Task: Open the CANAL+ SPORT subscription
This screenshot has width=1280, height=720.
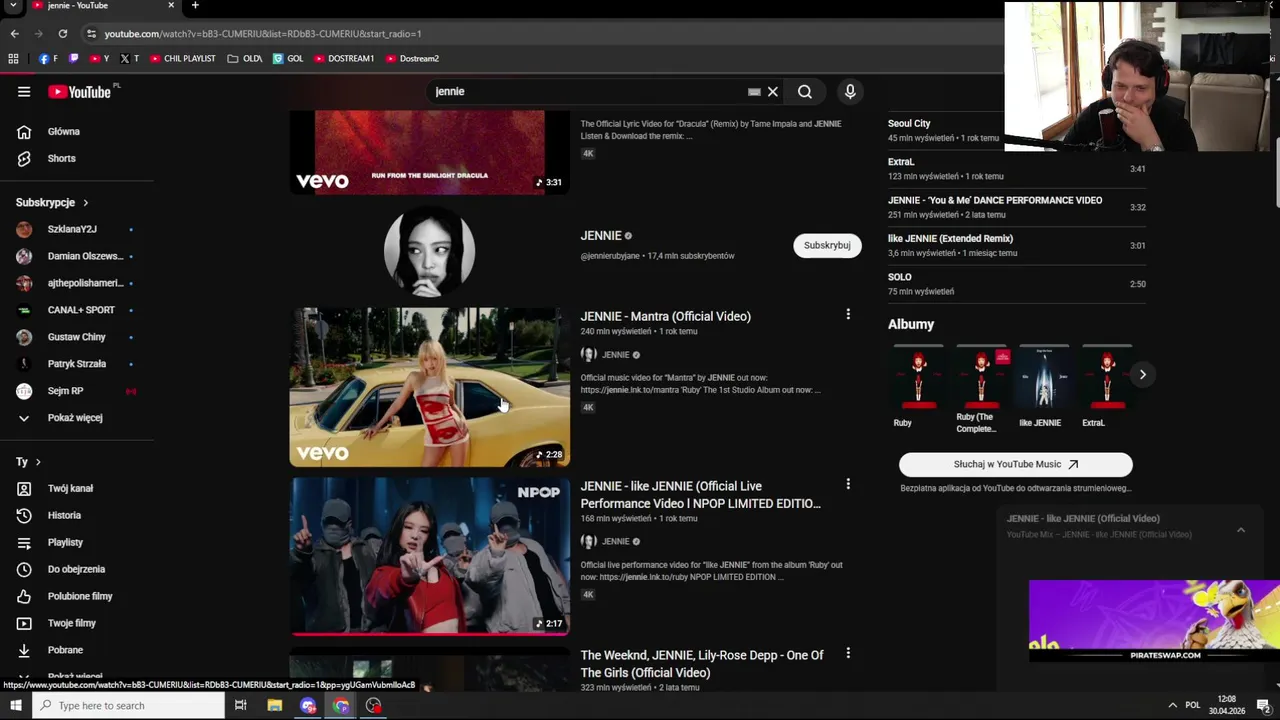Action: point(81,311)
